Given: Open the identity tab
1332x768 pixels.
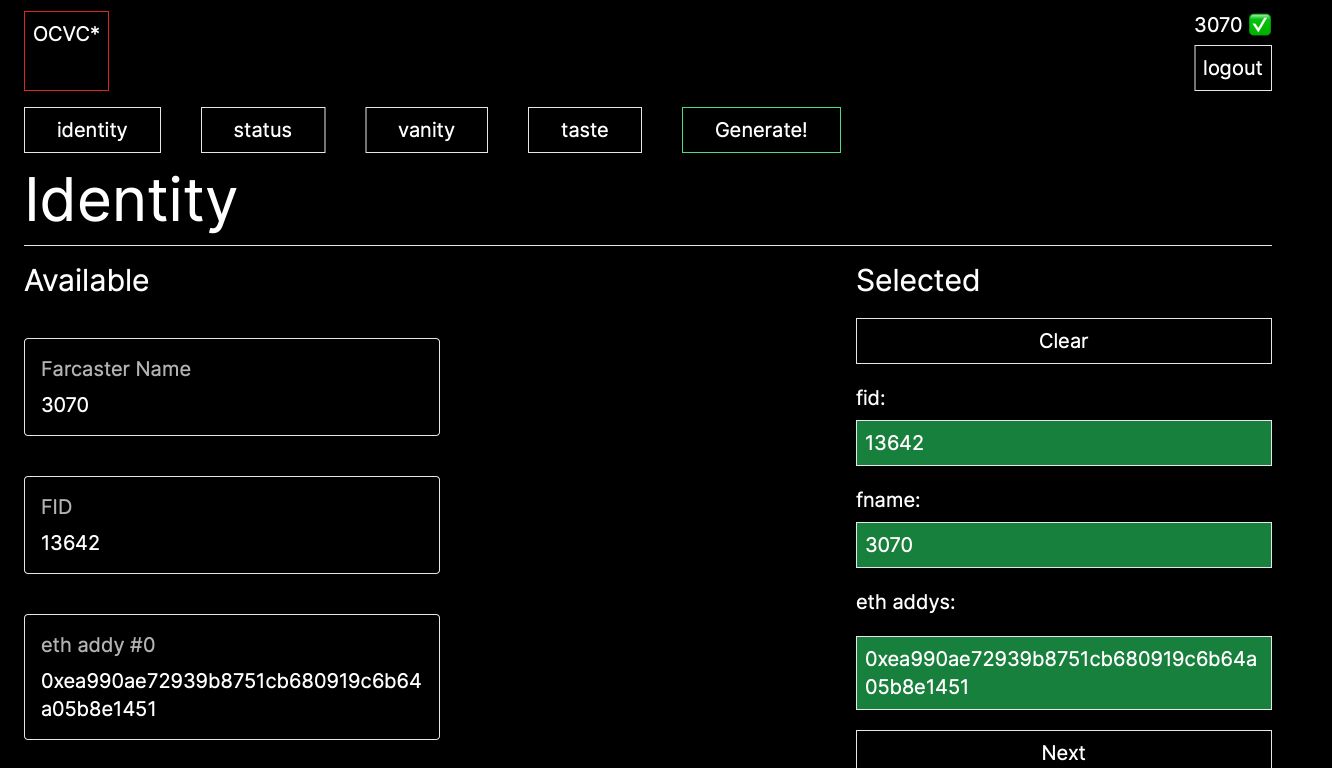Looking at the screenshot, I should [x=92, y=130].
